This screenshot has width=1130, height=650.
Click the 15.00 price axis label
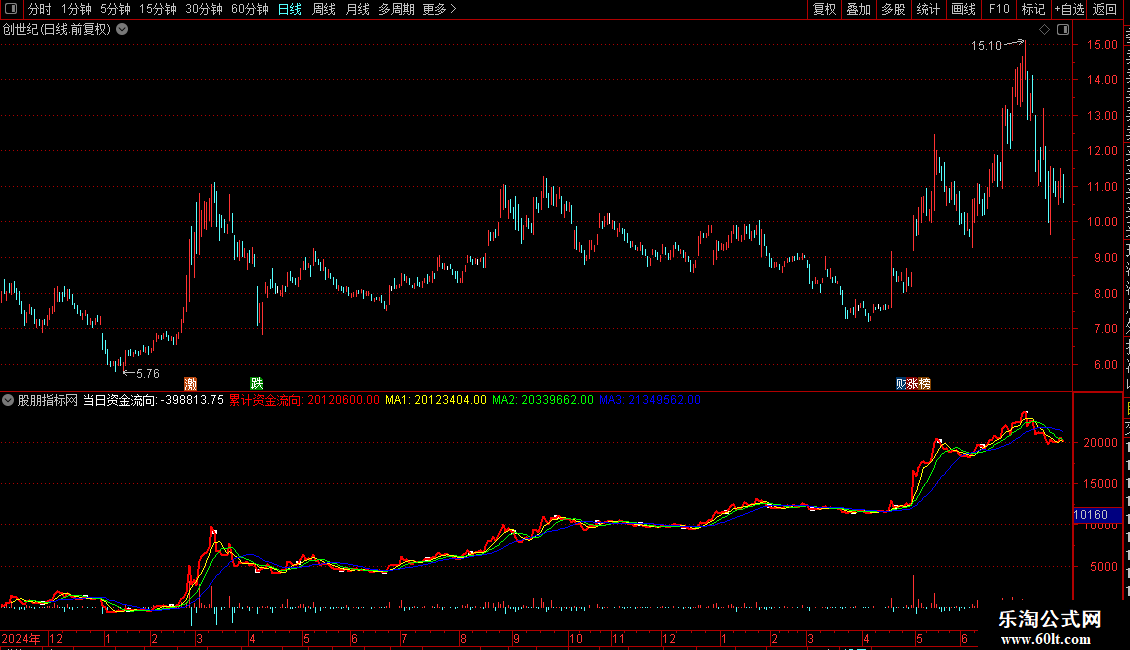tap(1102, 45)
